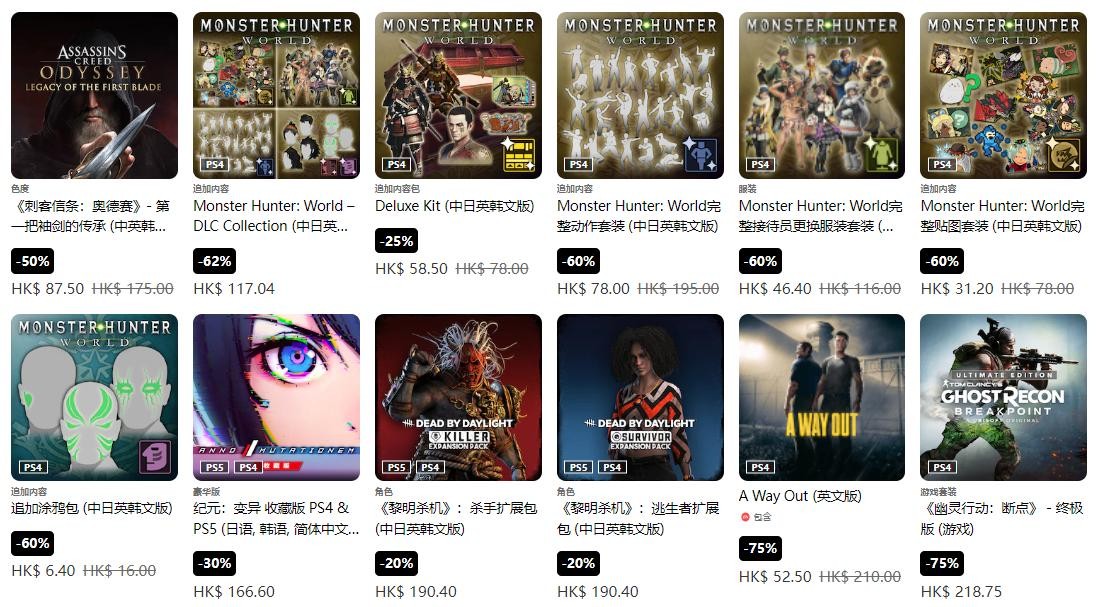Click the PS5 badge on the ANNO Mutationem cover
Image resolution: width=1097 pixels, height=607 pixels.
tap(215, 467)
